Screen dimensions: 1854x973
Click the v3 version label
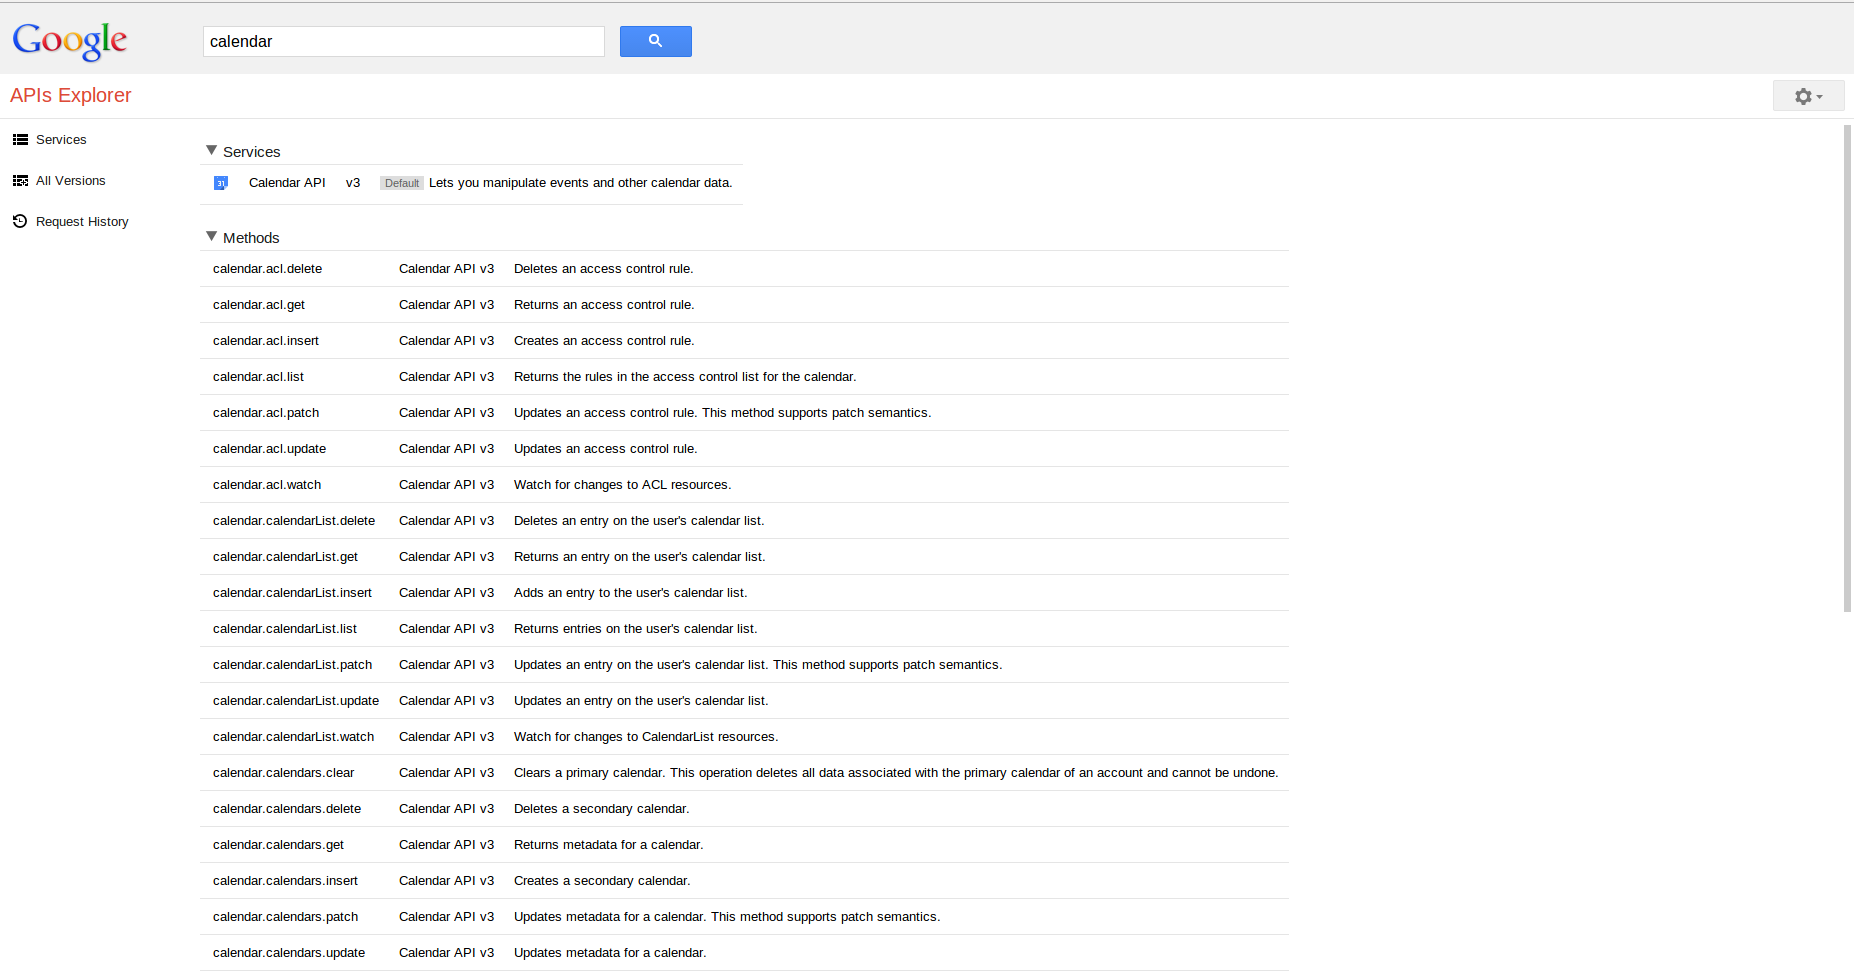pyautogui.click(x=353, y=183)
